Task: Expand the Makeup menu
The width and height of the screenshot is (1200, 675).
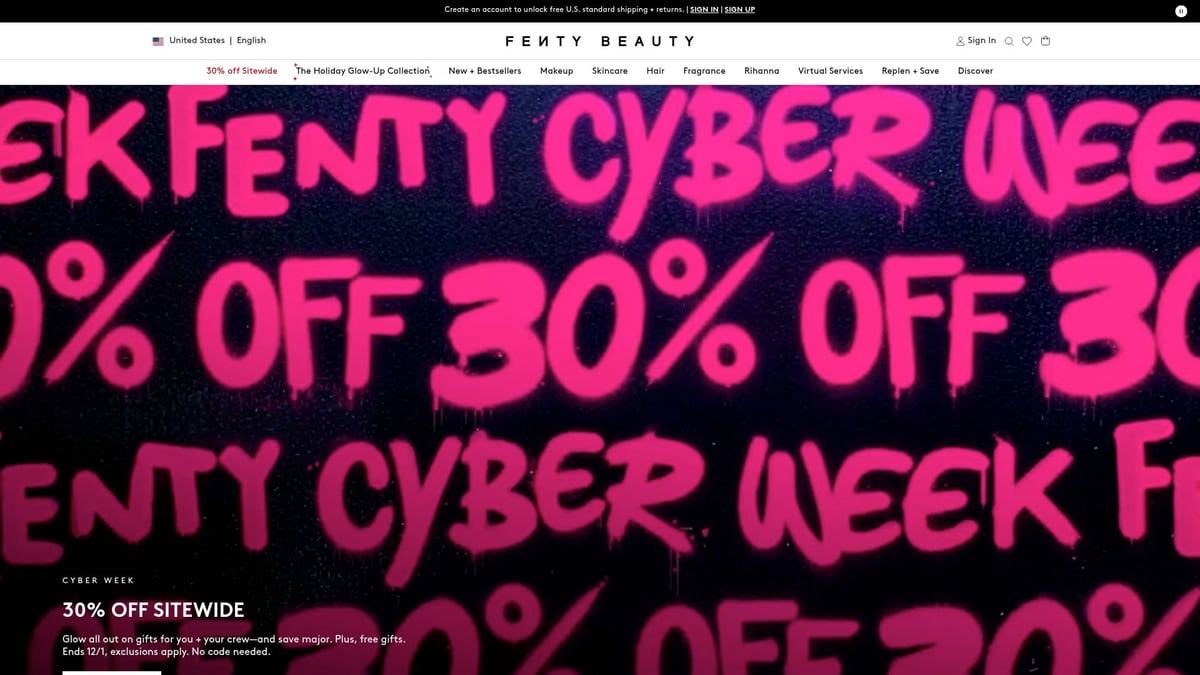Action: (556, 71)
